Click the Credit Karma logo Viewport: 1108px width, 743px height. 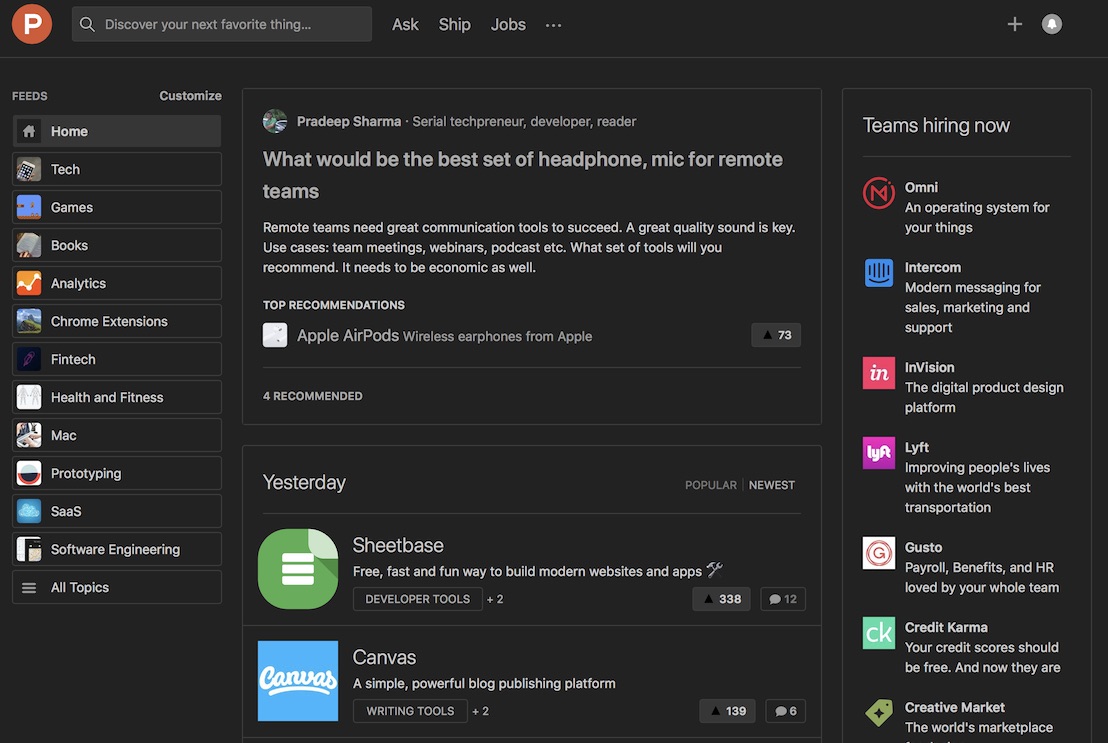(878, 633)
